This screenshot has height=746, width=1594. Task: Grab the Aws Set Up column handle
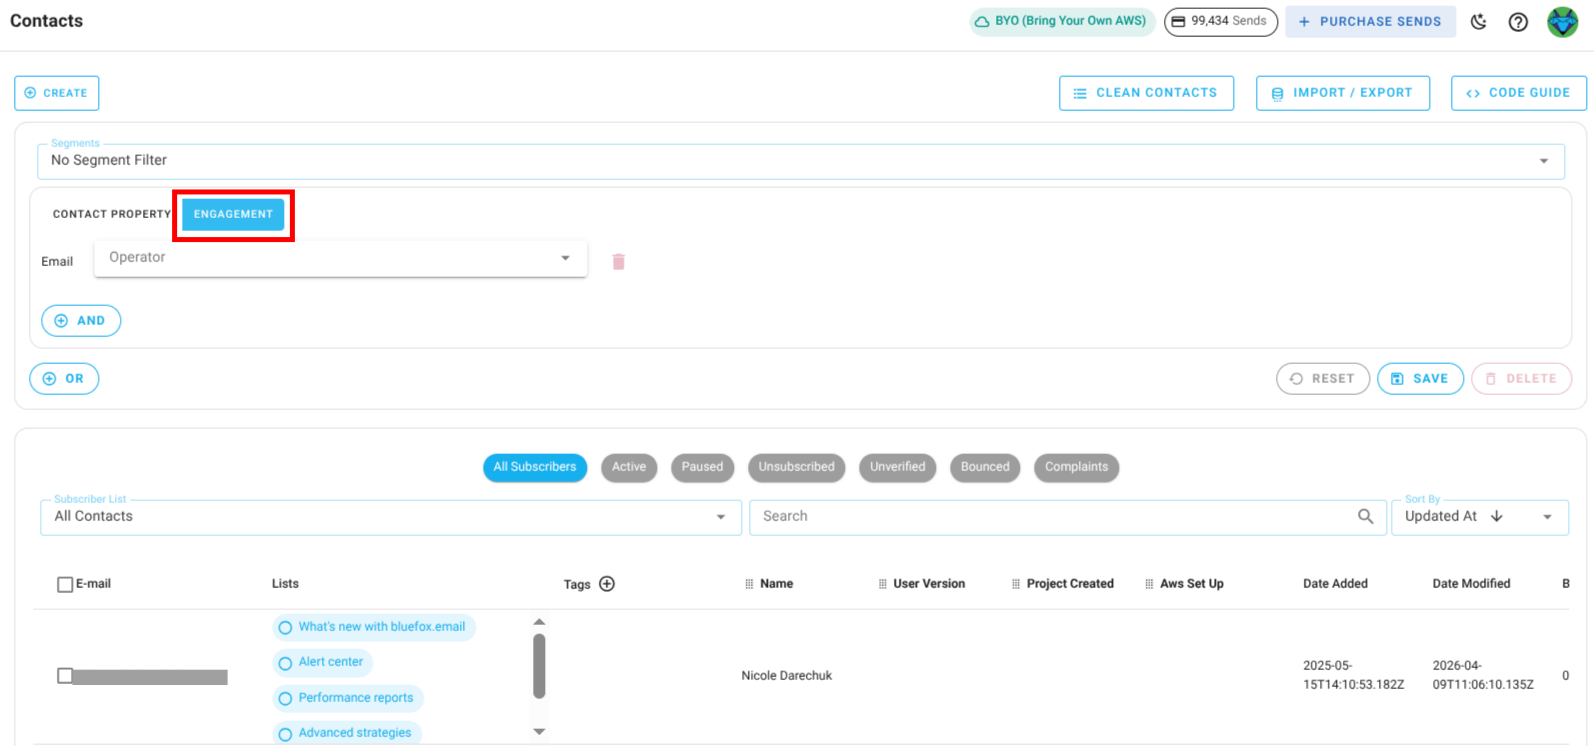[x=1150, y=584]
